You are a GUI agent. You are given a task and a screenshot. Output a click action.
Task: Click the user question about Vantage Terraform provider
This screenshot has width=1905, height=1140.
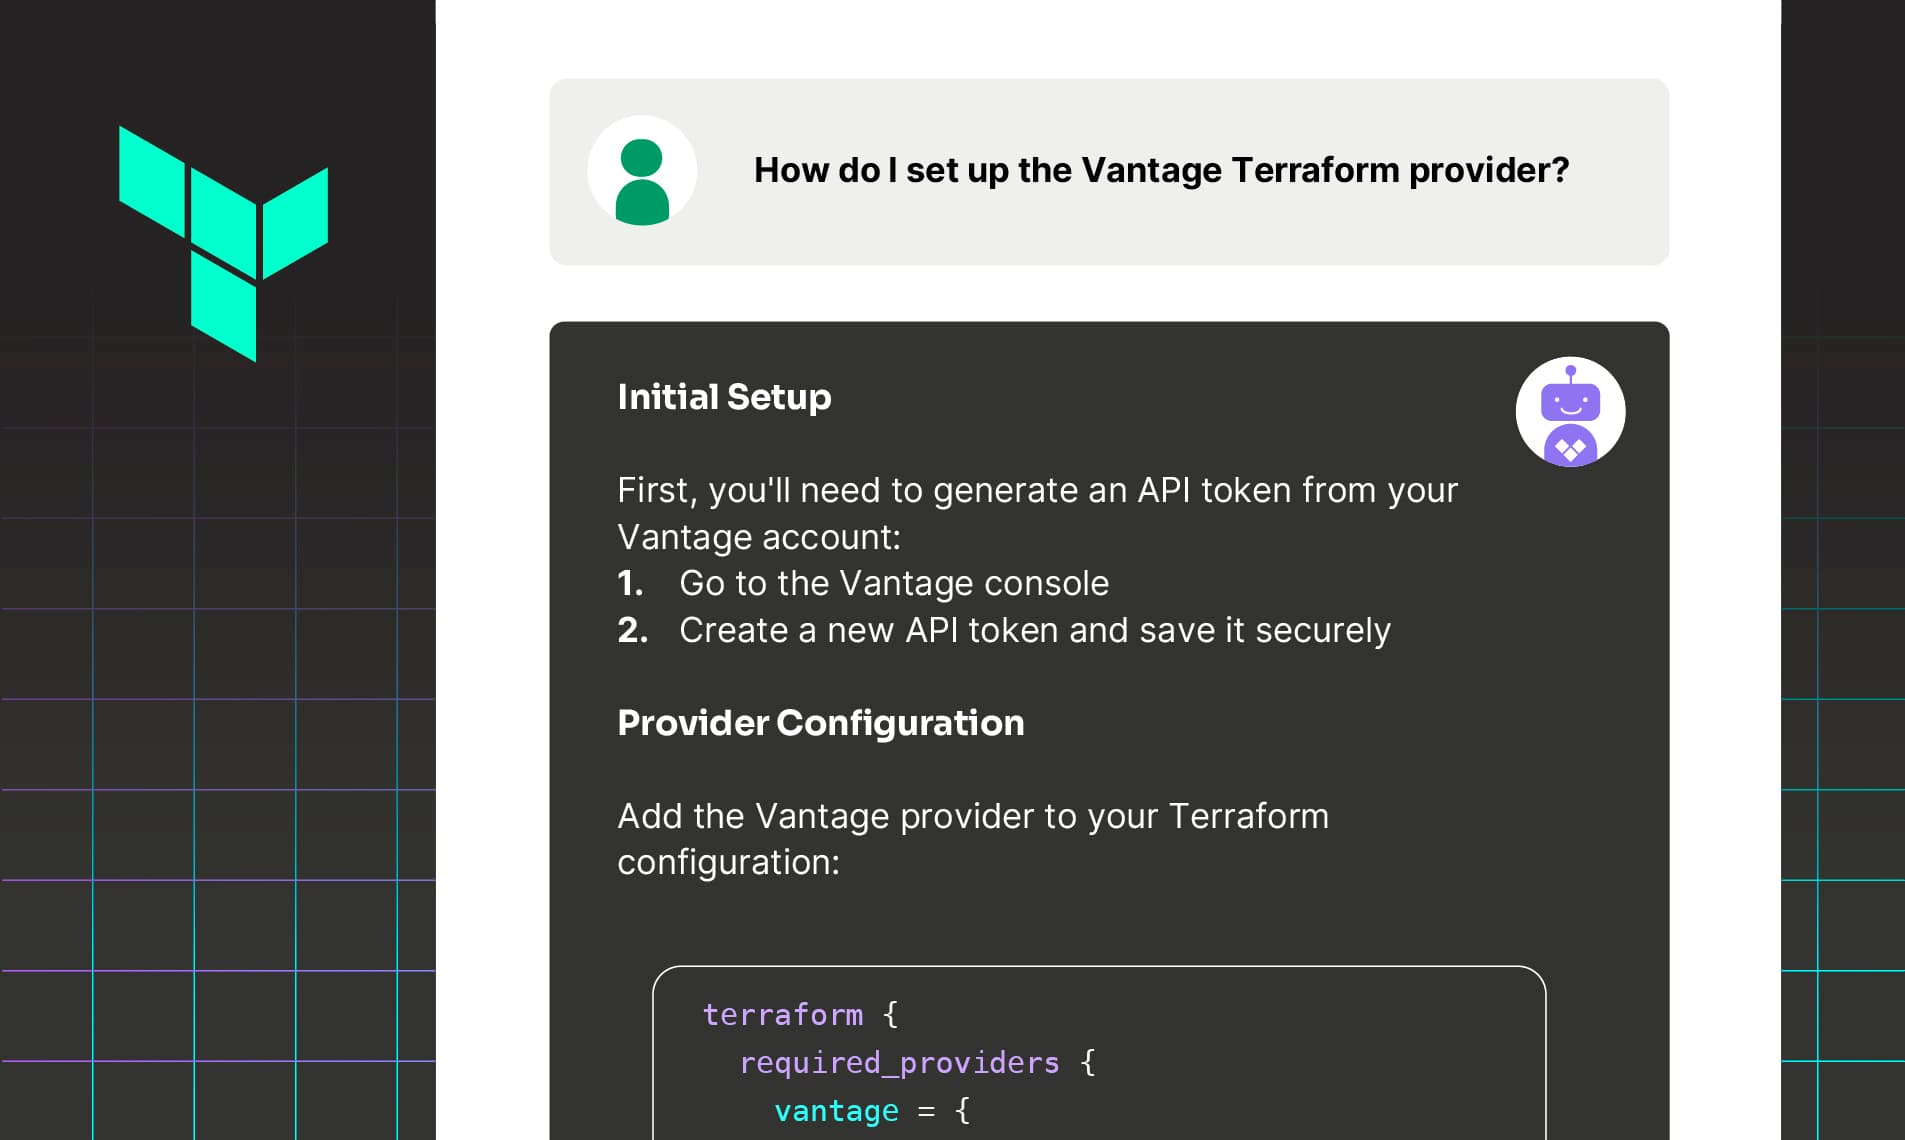click(1161, 171)
